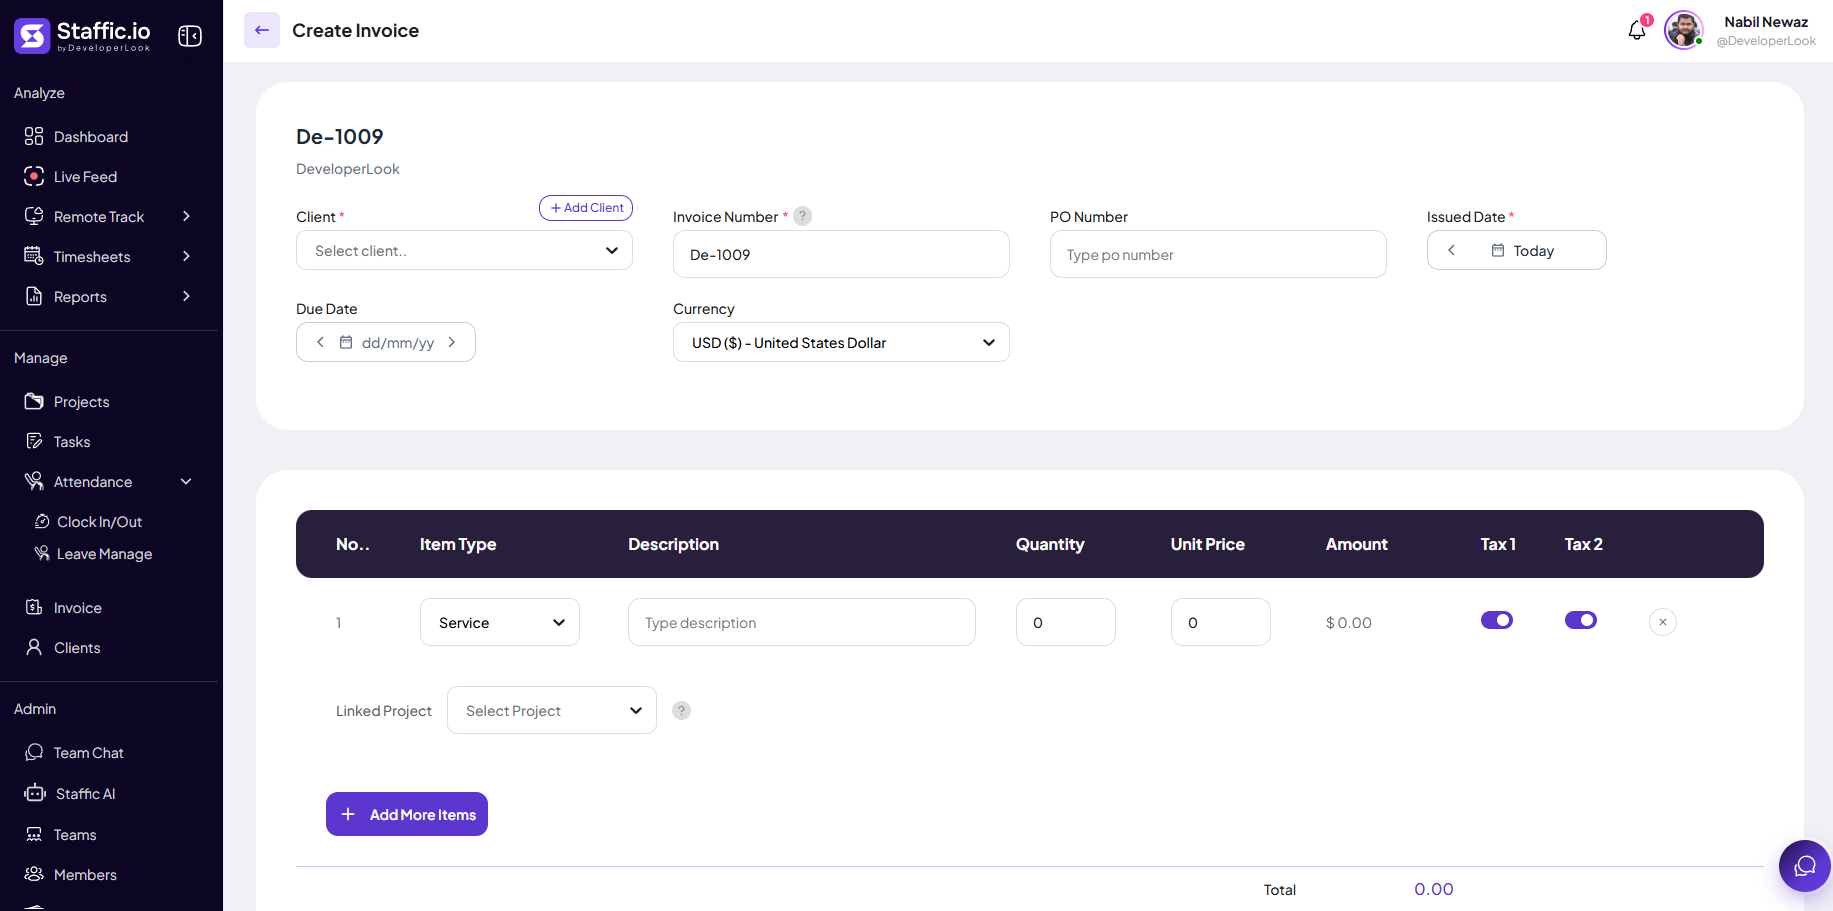Focus the PO Number field
The image size is (1833, 911).
click(1218, 254)
